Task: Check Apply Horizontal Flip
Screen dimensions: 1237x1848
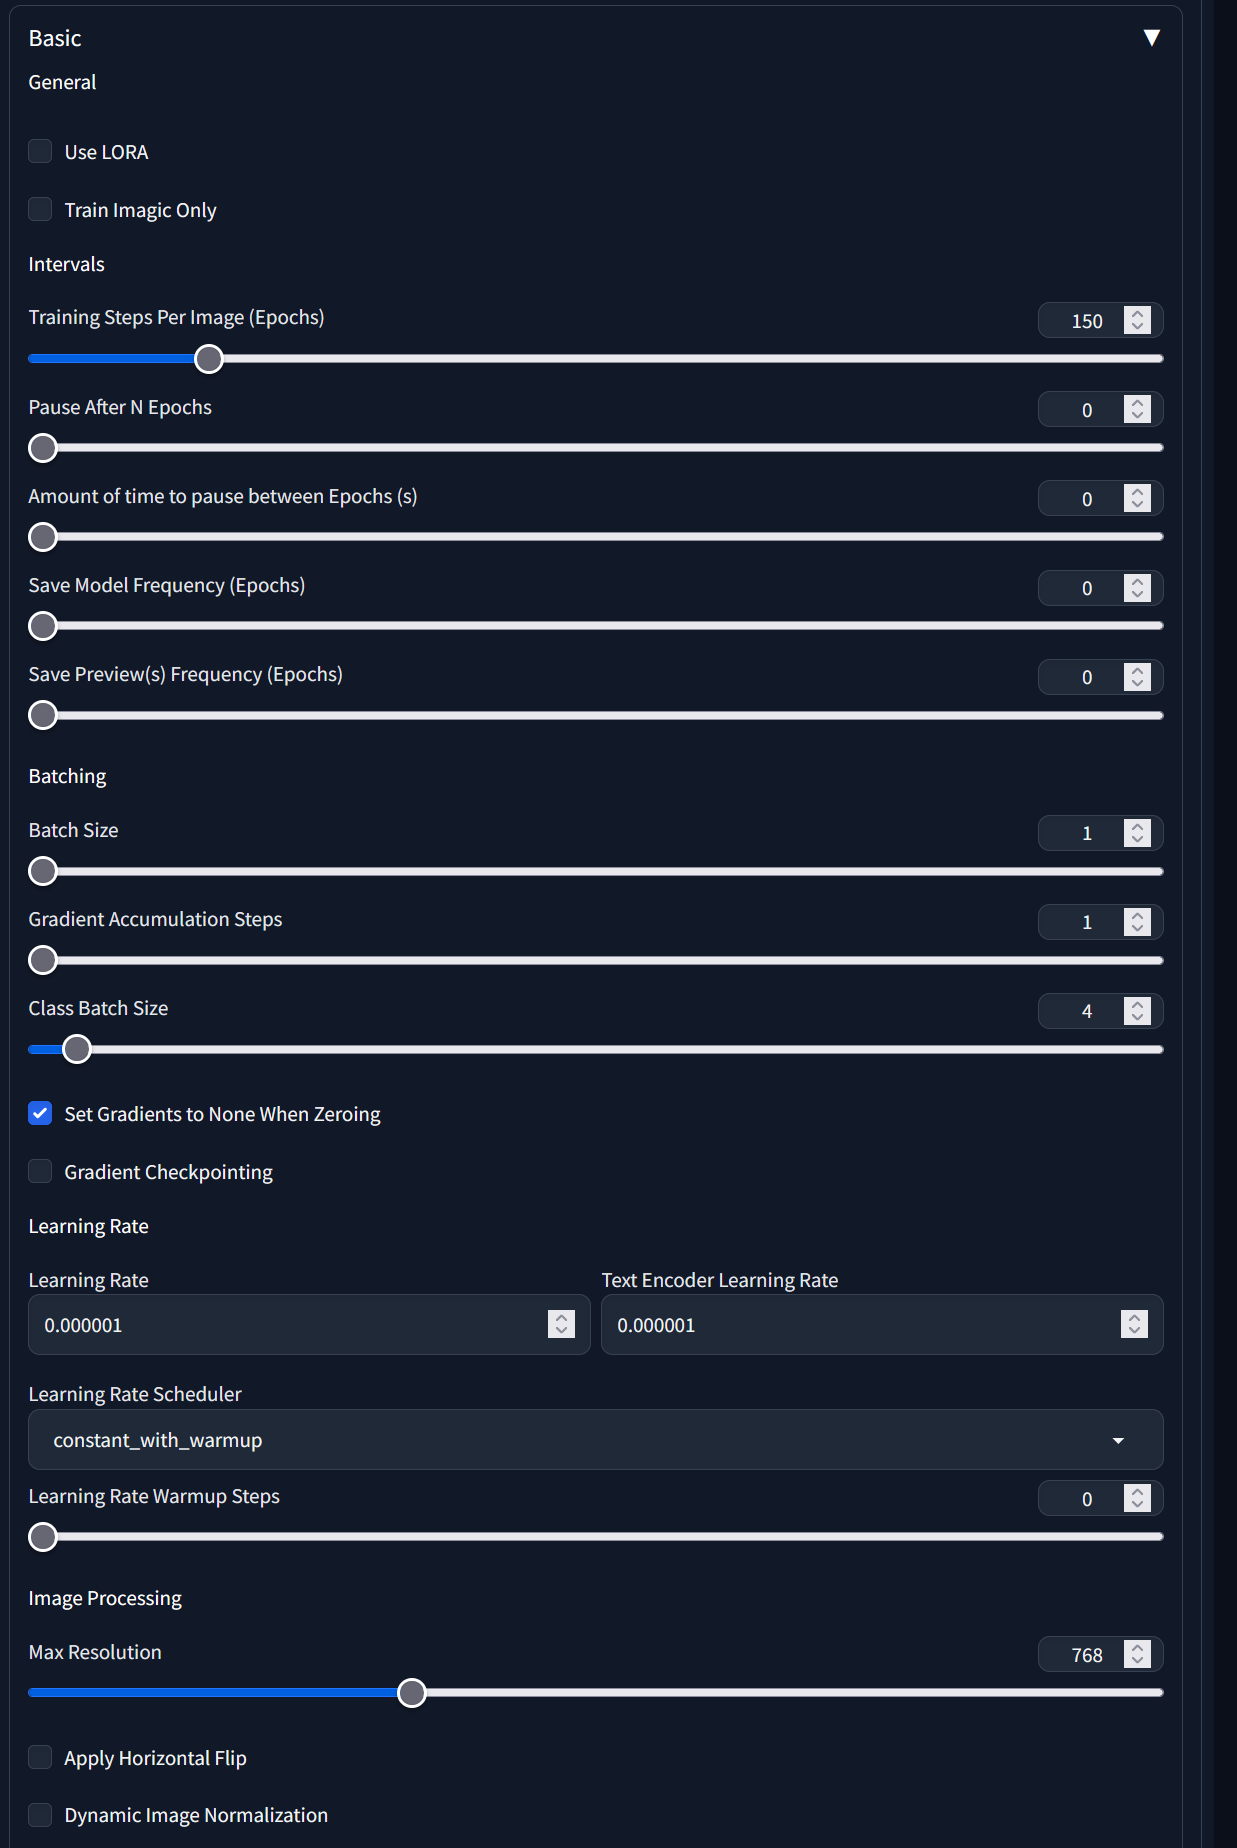Action: 40,1757
